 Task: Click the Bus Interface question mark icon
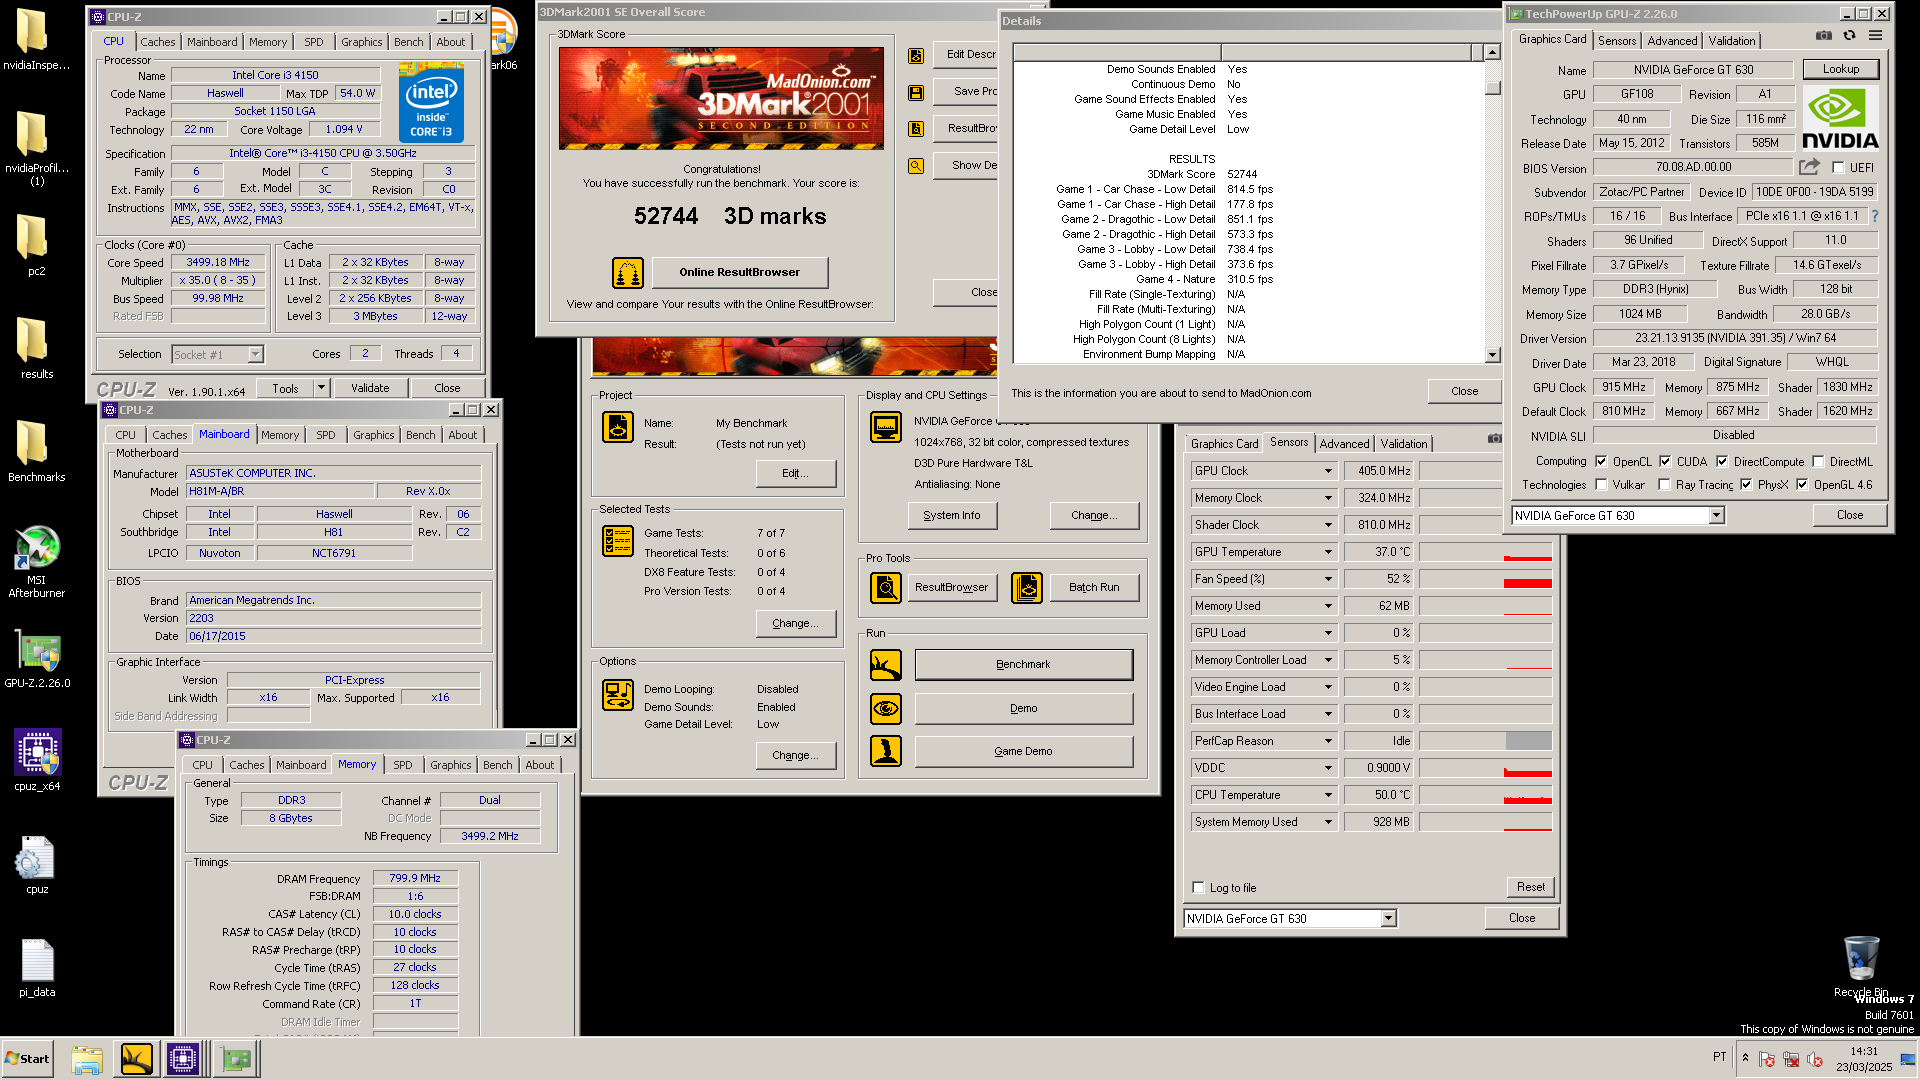(x=1875, y=216)
